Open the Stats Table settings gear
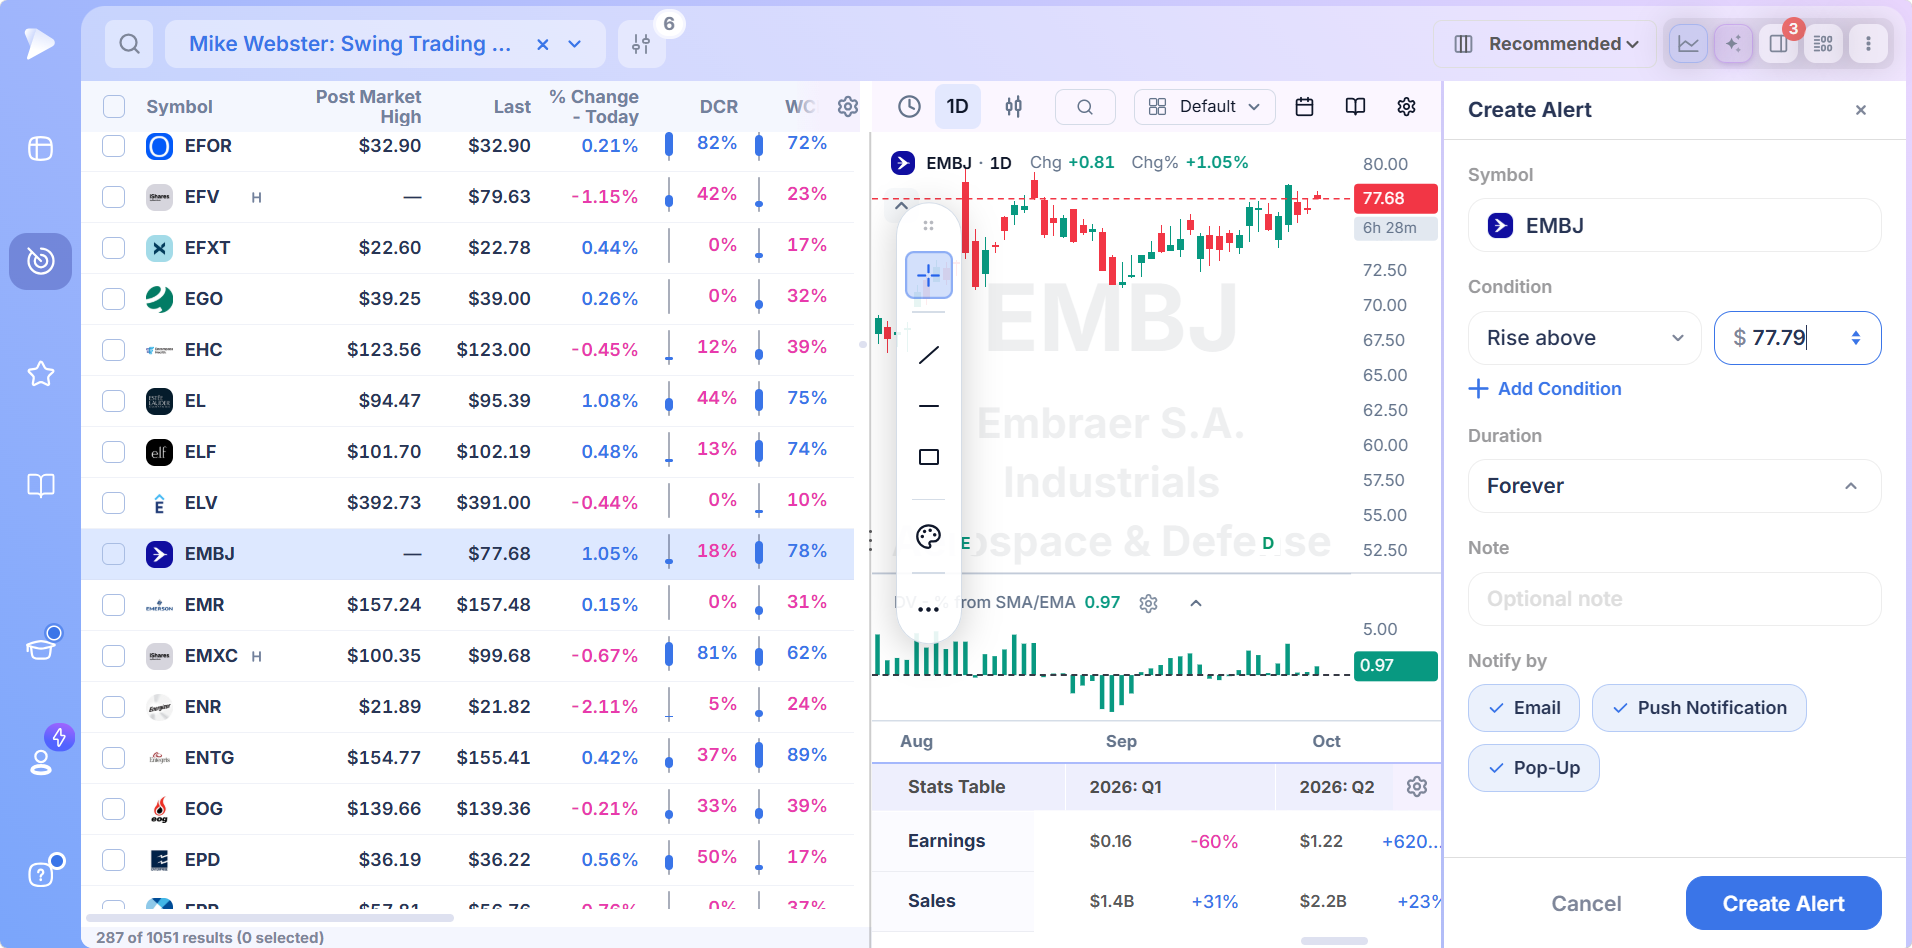 [1417, 787]
